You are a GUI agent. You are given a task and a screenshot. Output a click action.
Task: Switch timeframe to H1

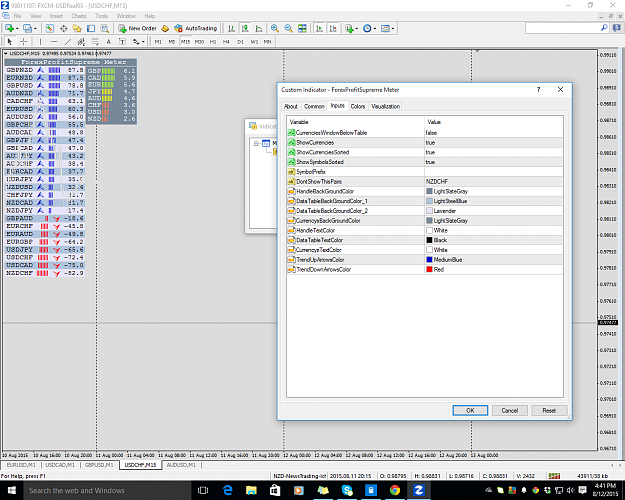tap(213, 41)
